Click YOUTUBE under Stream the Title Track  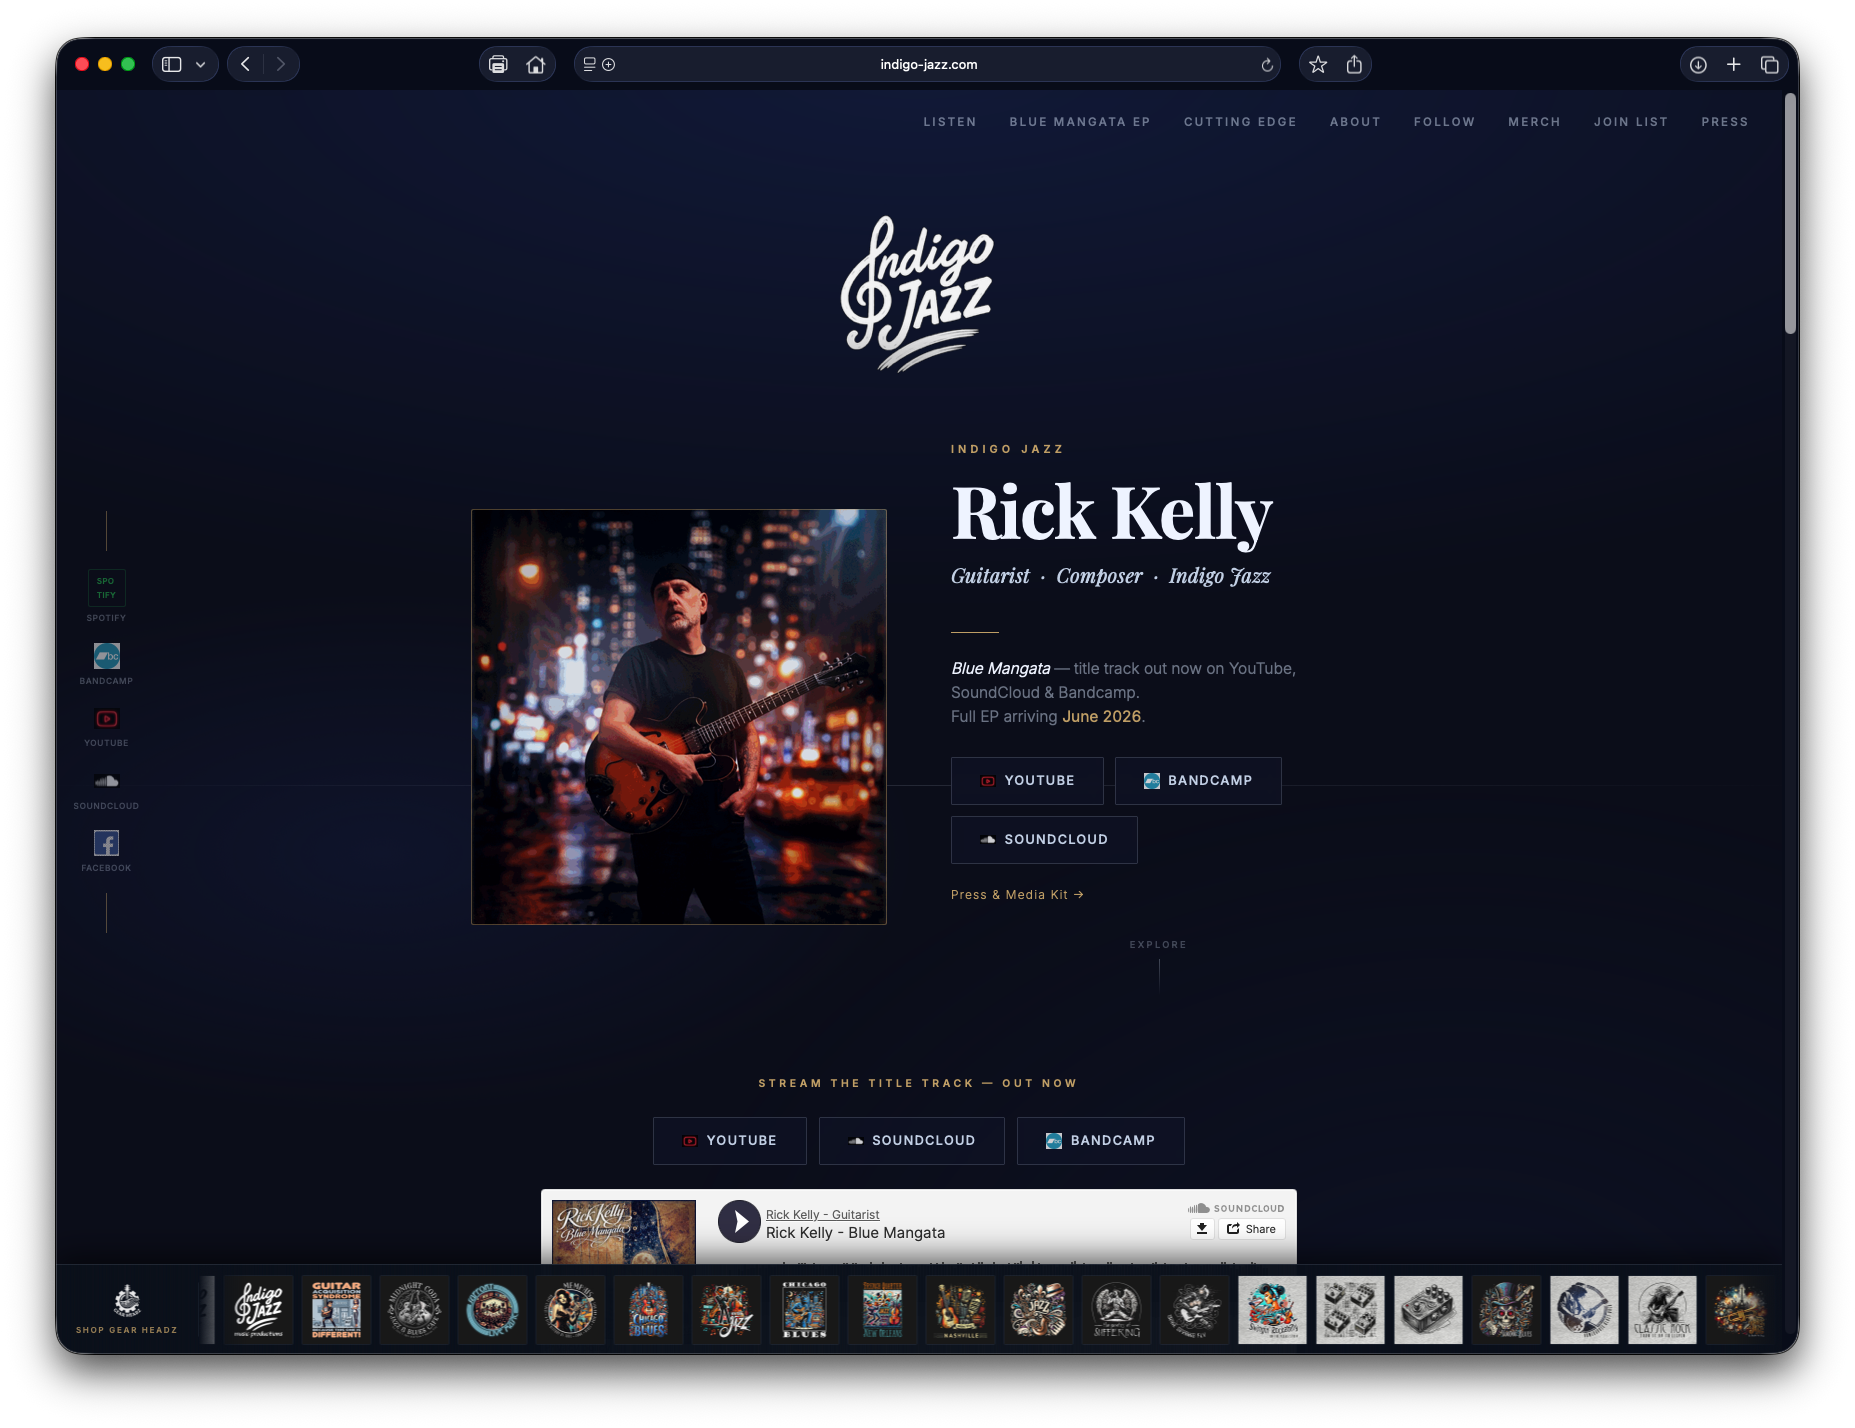pyautogui.click(x=730, y=1141)
